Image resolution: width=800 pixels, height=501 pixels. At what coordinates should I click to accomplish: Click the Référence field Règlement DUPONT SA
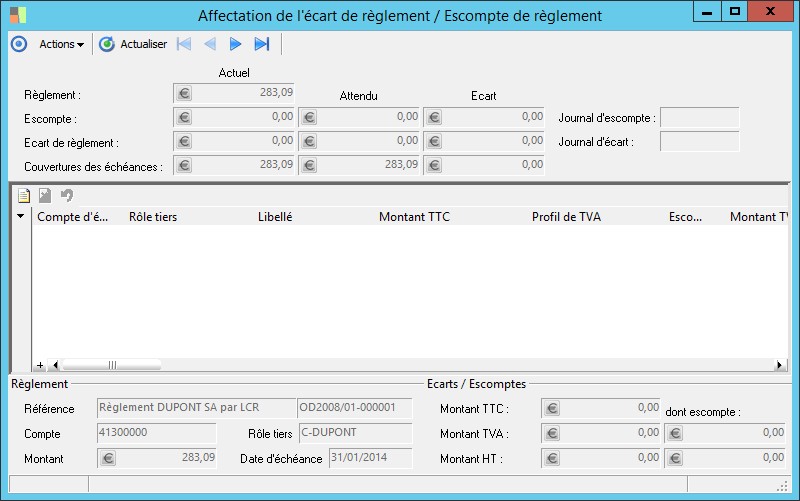(196, 408)
